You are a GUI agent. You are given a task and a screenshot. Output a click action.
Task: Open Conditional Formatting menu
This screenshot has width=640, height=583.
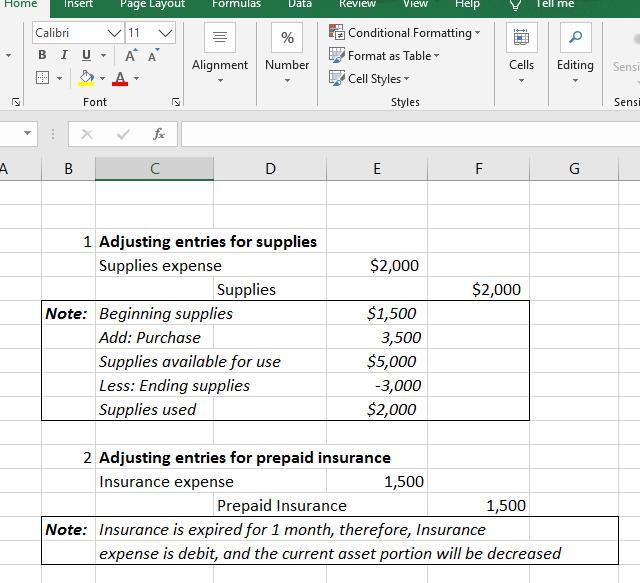(404, 33)
